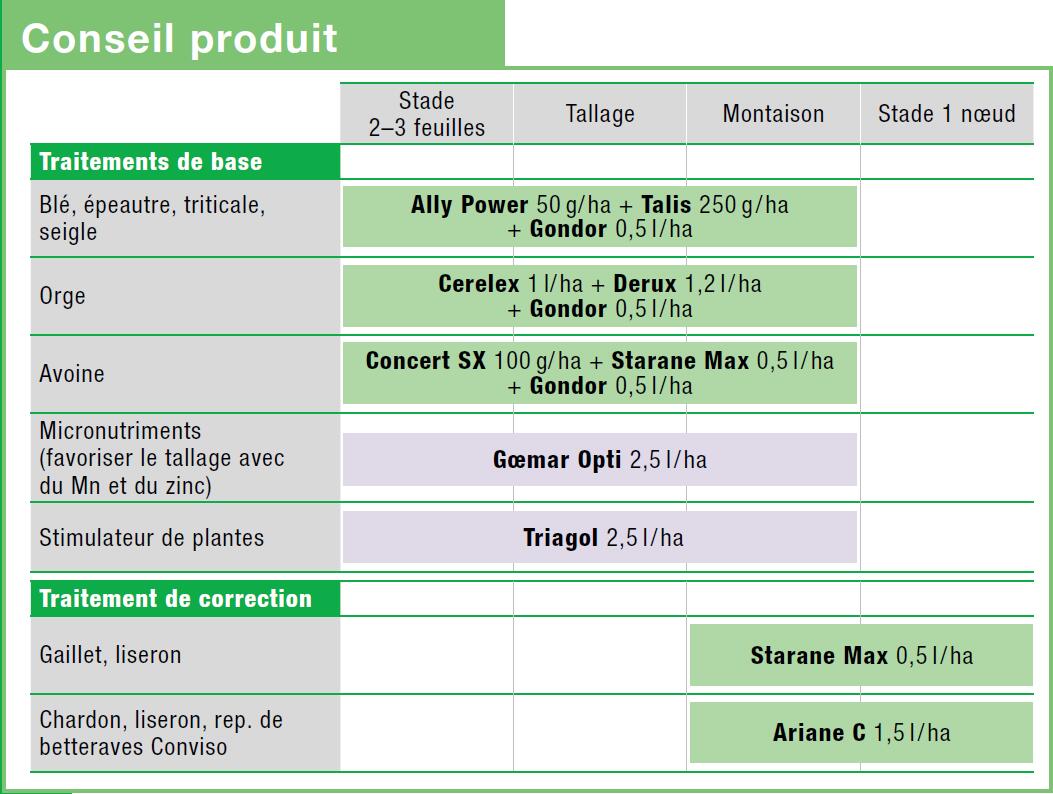
Task: Select the Orge row label
Action: pyautogui.click(x=63, y=296)
